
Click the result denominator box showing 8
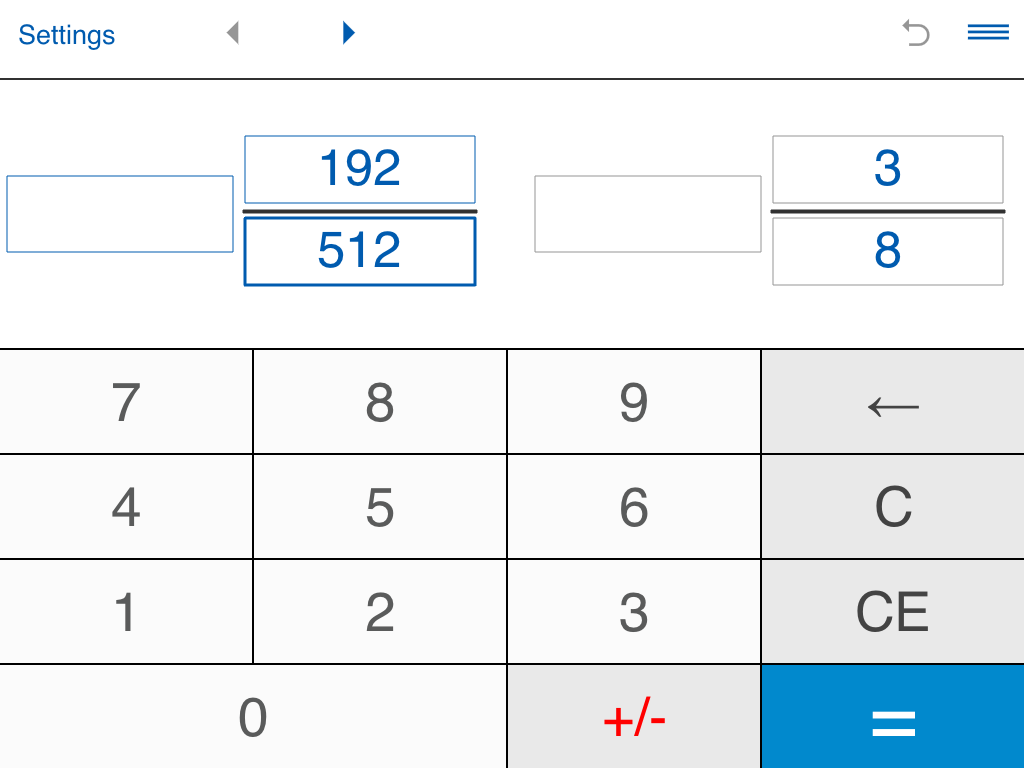[887, 251]
